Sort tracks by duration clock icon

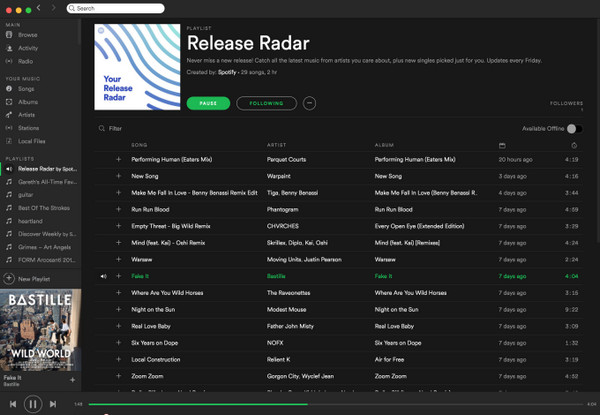573,146
